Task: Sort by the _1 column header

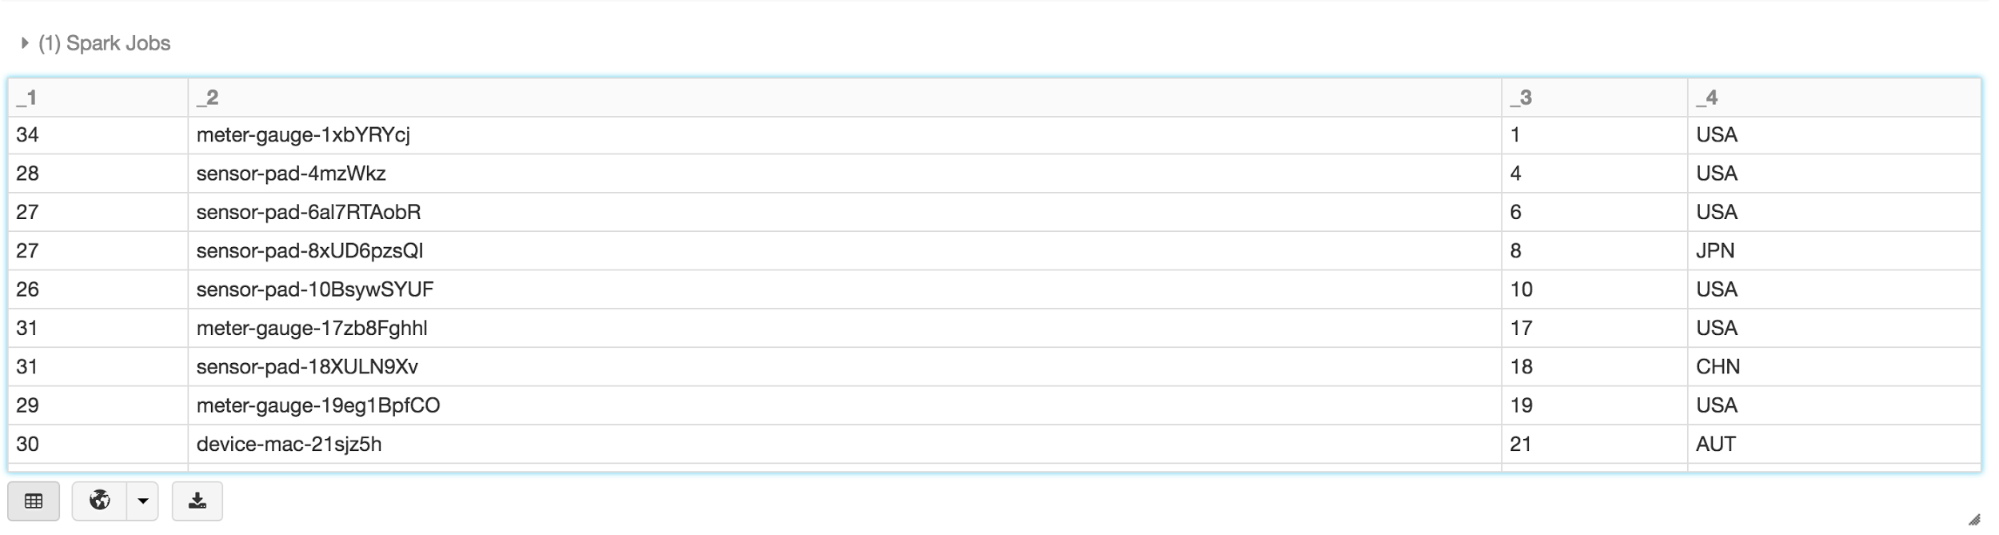Action: point(27,97)
